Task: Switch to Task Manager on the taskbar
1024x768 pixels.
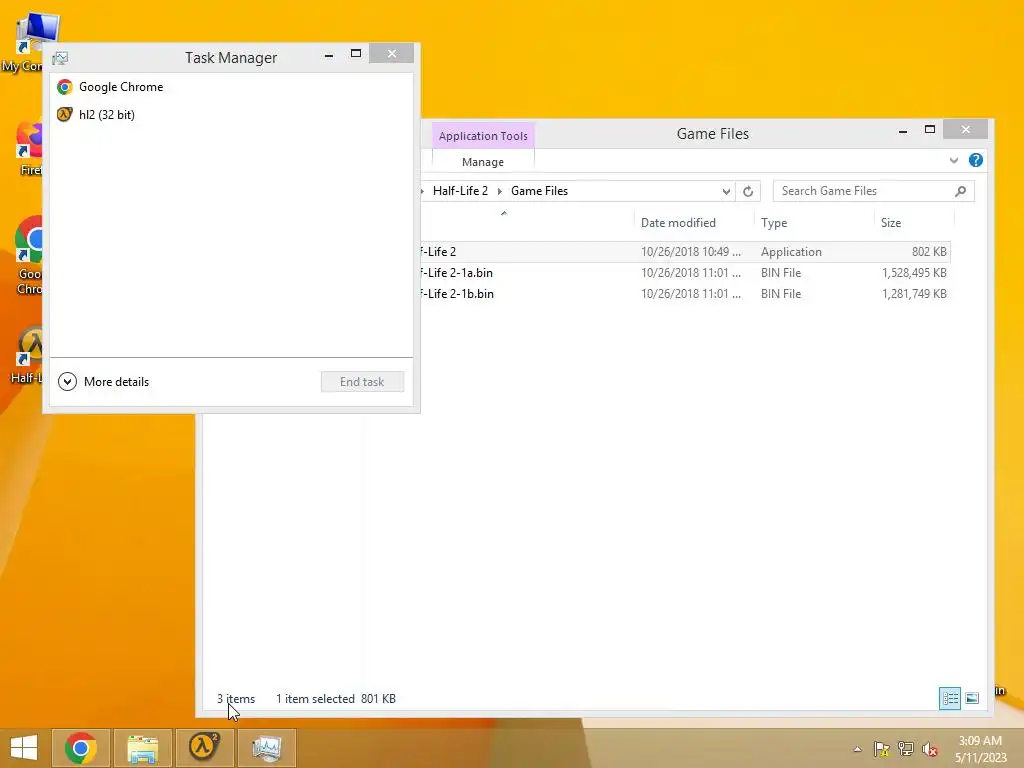Action: pyautogui.click(x=266, y=748)
